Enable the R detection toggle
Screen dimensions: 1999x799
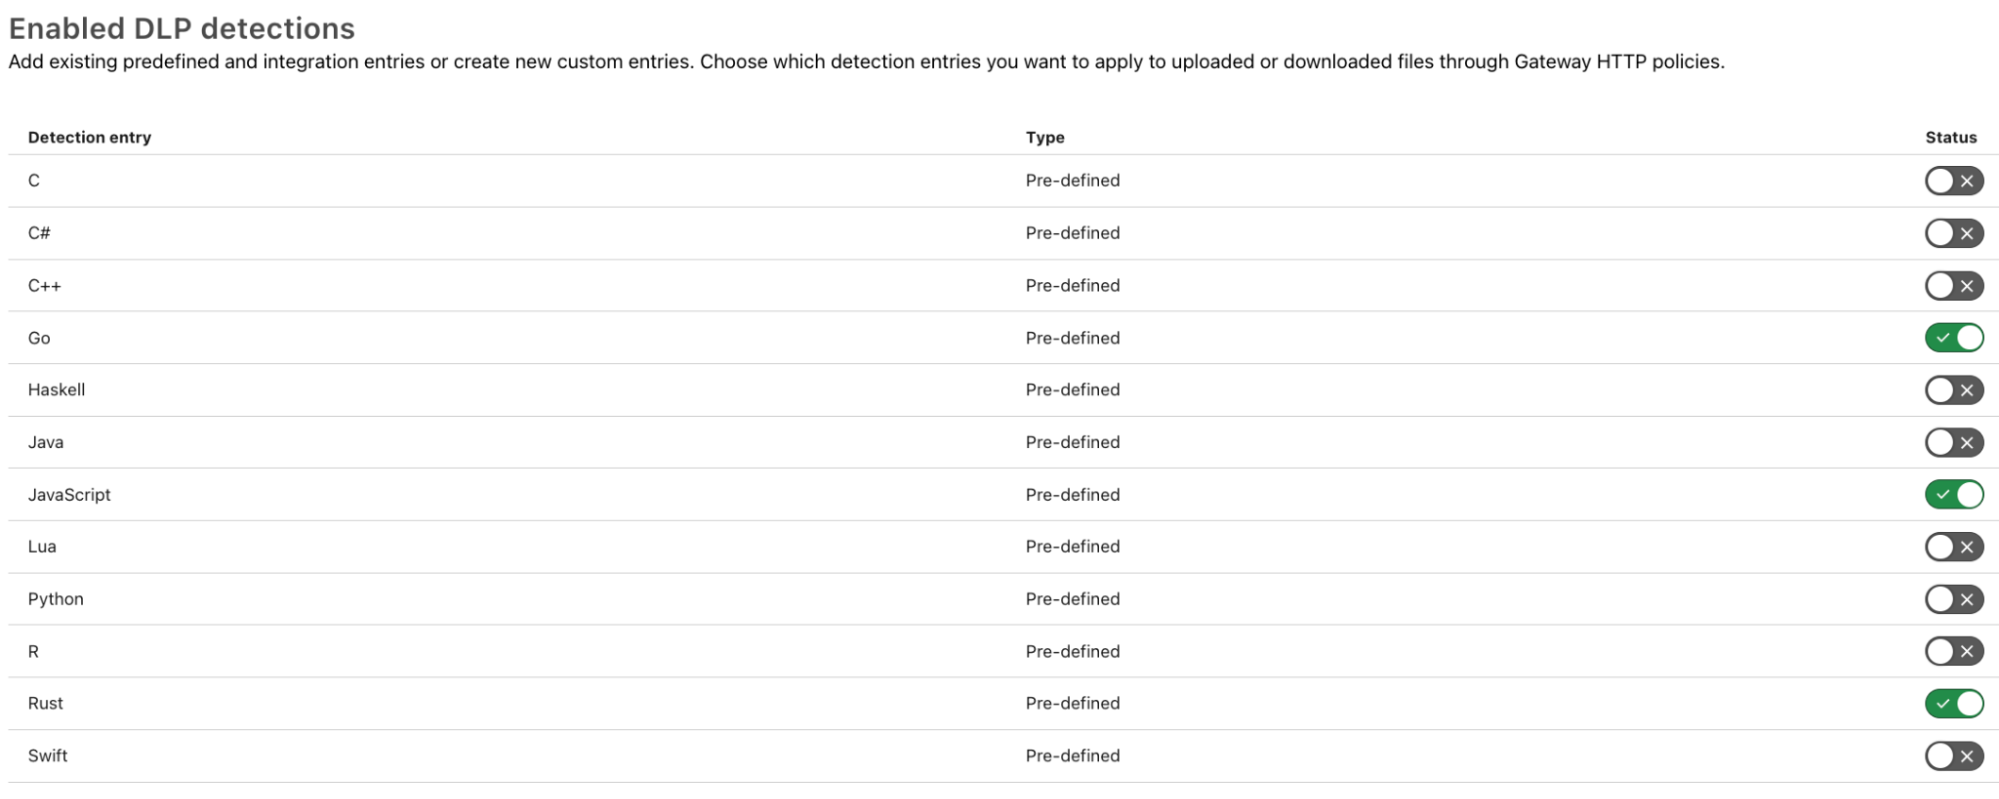click(x=1953, y=651)
